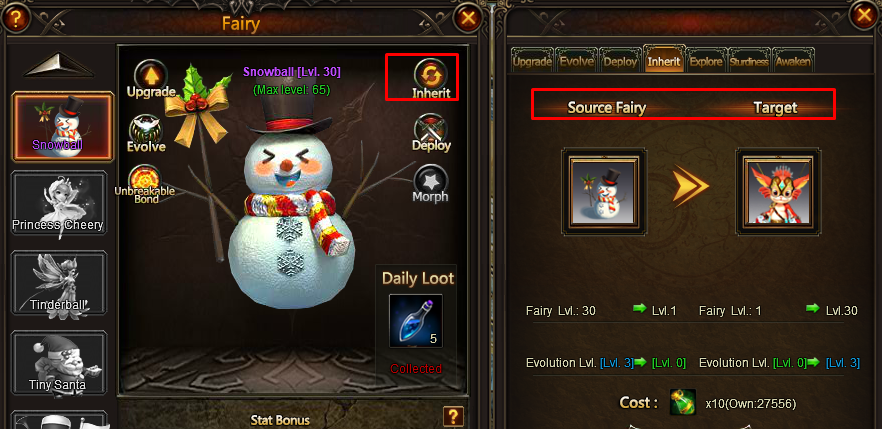Click the Inherit swap-arrows icon
This screenshot has height=429, width=882.
click(431, 75)
